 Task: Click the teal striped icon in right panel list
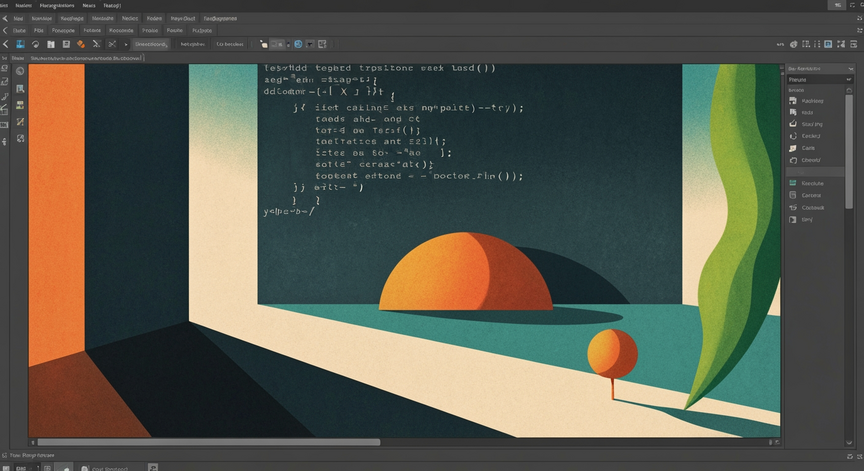click(x=793, y=183)
